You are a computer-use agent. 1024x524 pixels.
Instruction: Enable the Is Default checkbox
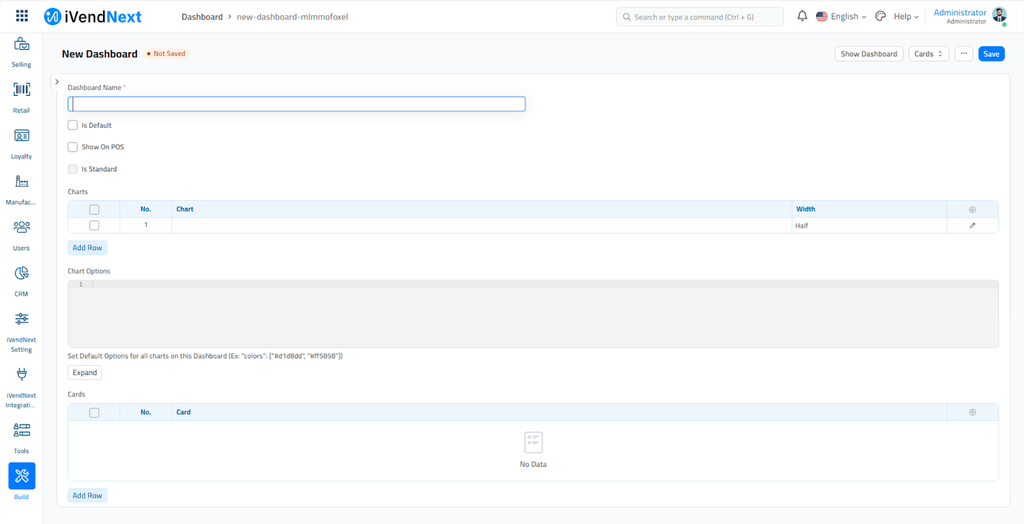(73, 125)
